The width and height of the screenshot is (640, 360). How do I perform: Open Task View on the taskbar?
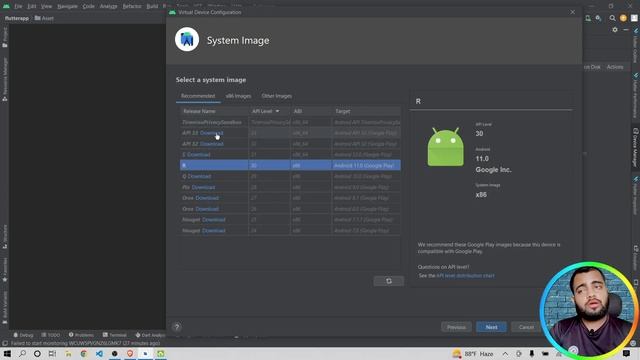click(x=52, y=353)
